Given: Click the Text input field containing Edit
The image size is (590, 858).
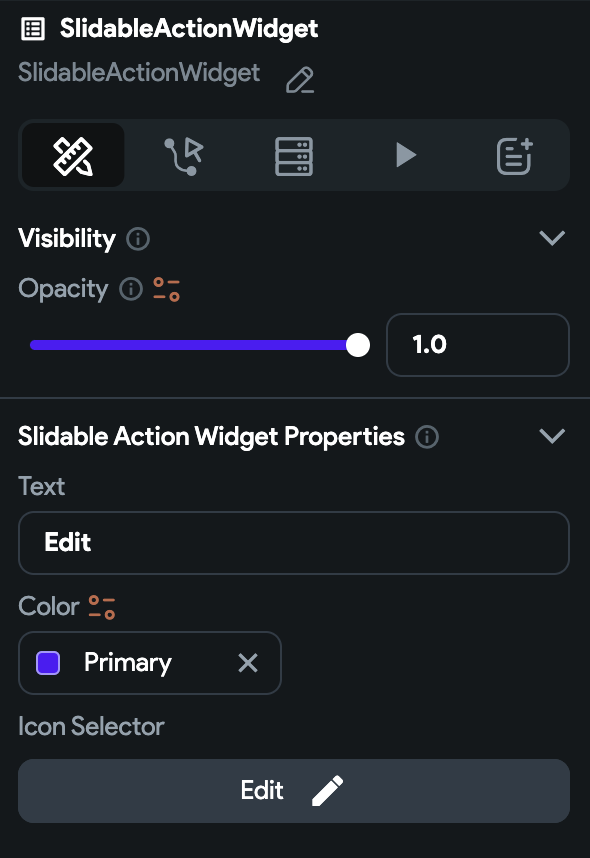Looking at the screenshot, I should pos(294,543).
